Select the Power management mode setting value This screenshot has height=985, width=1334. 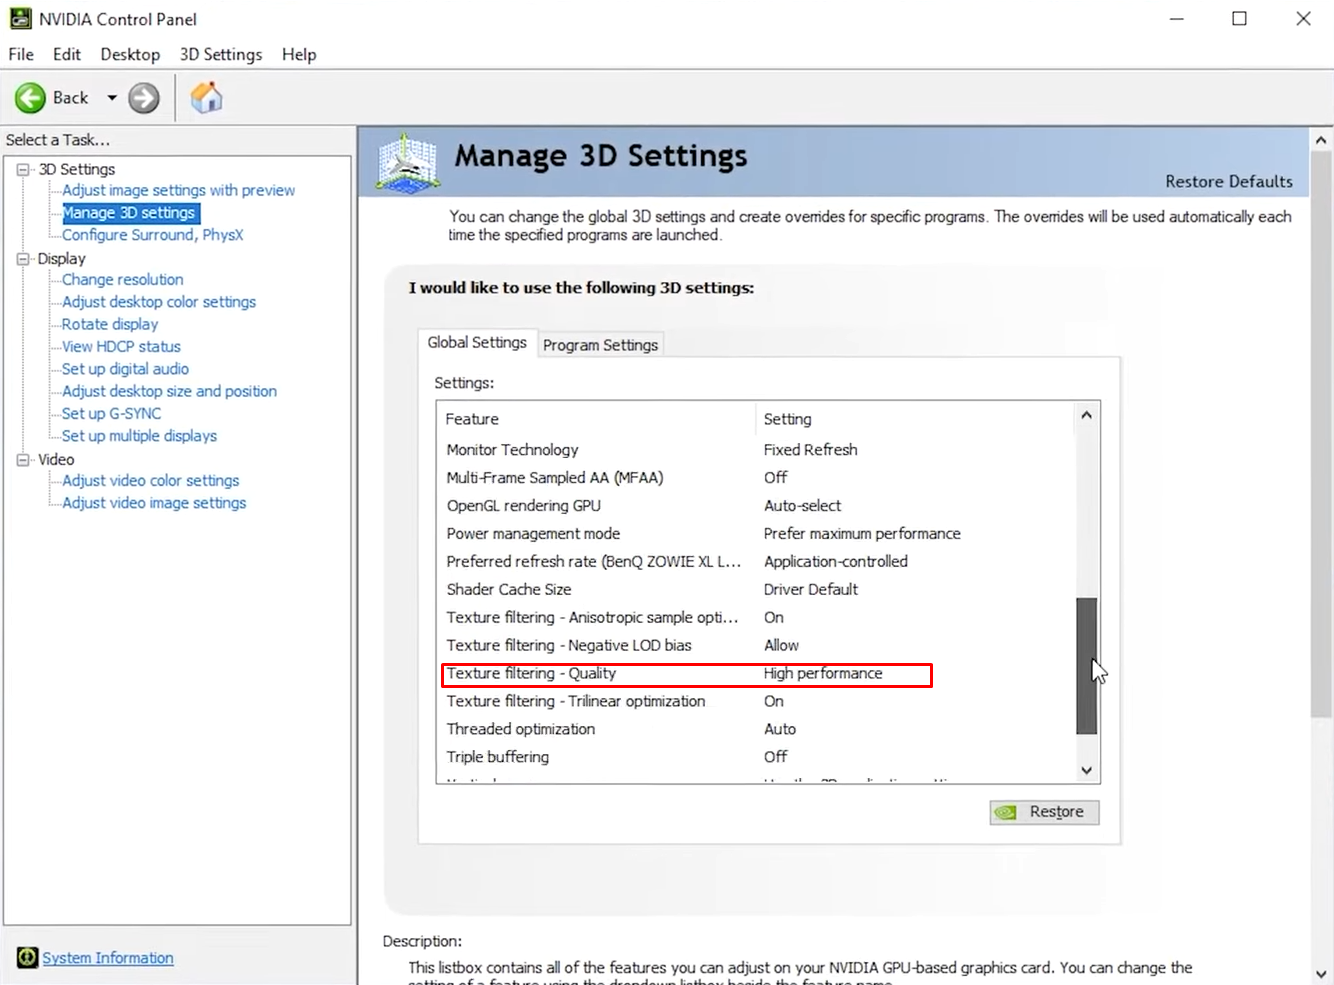click(862, 534)
